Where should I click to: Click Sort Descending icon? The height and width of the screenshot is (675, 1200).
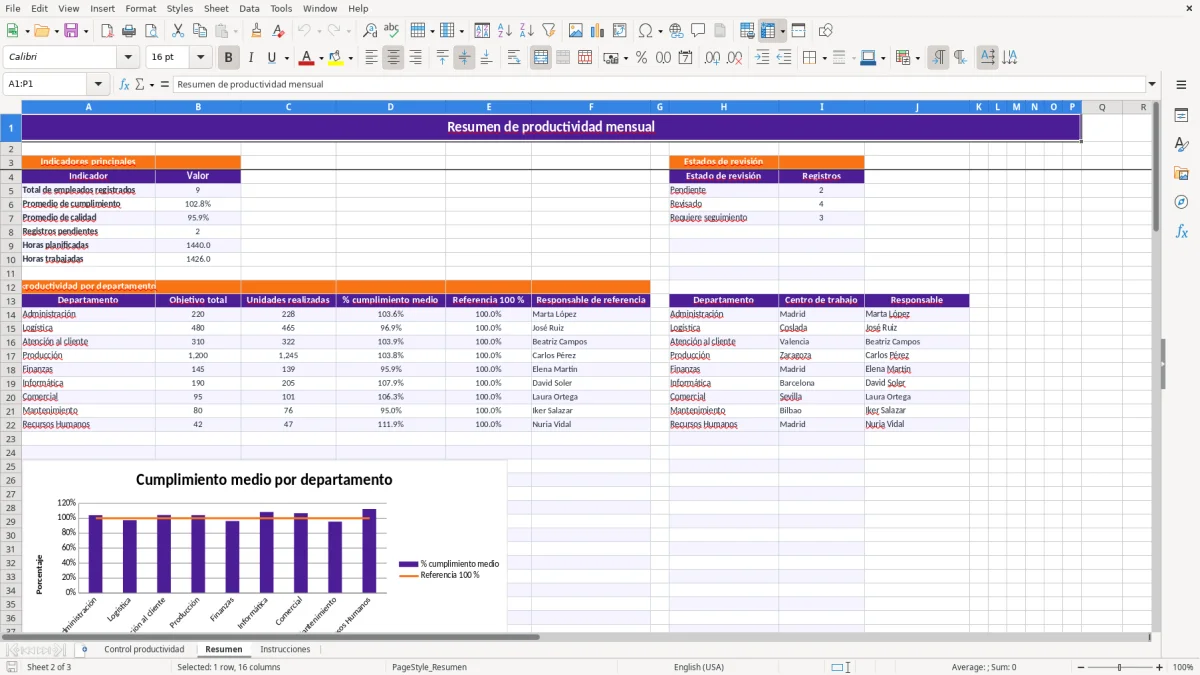coord(527,31)
